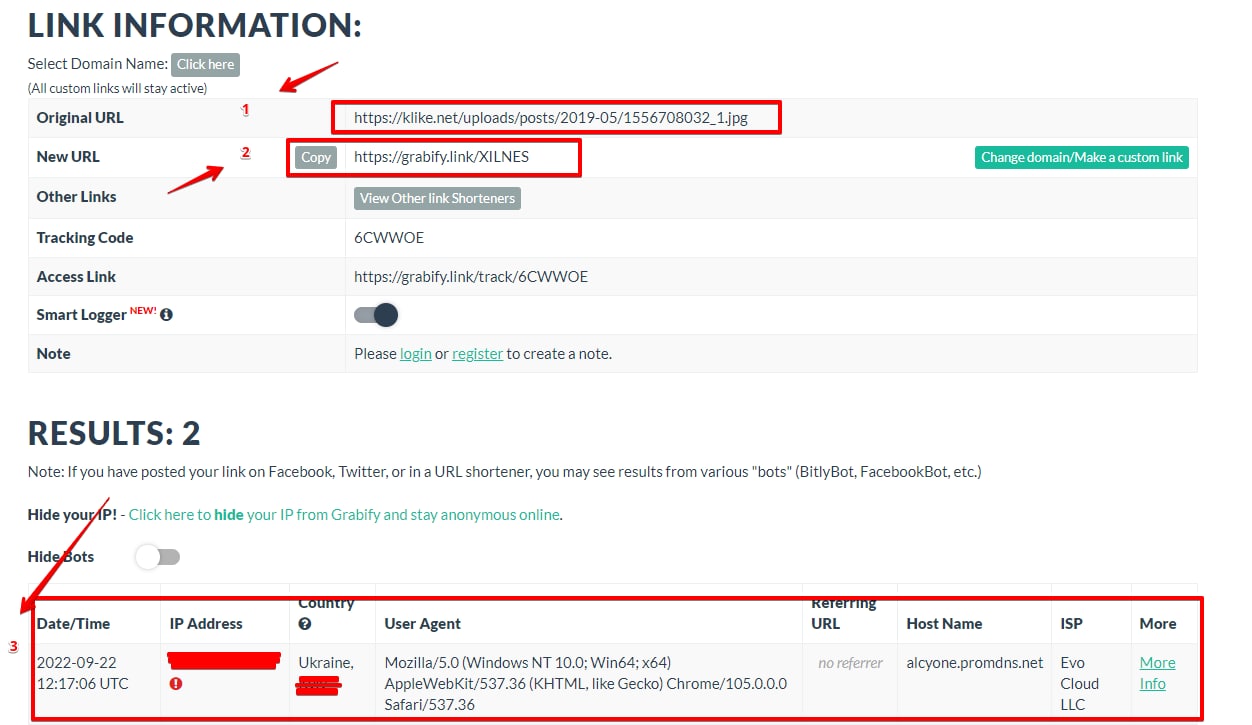
Task: Click the LINK INFORMATION heading
Action: (x=194, y=25)
